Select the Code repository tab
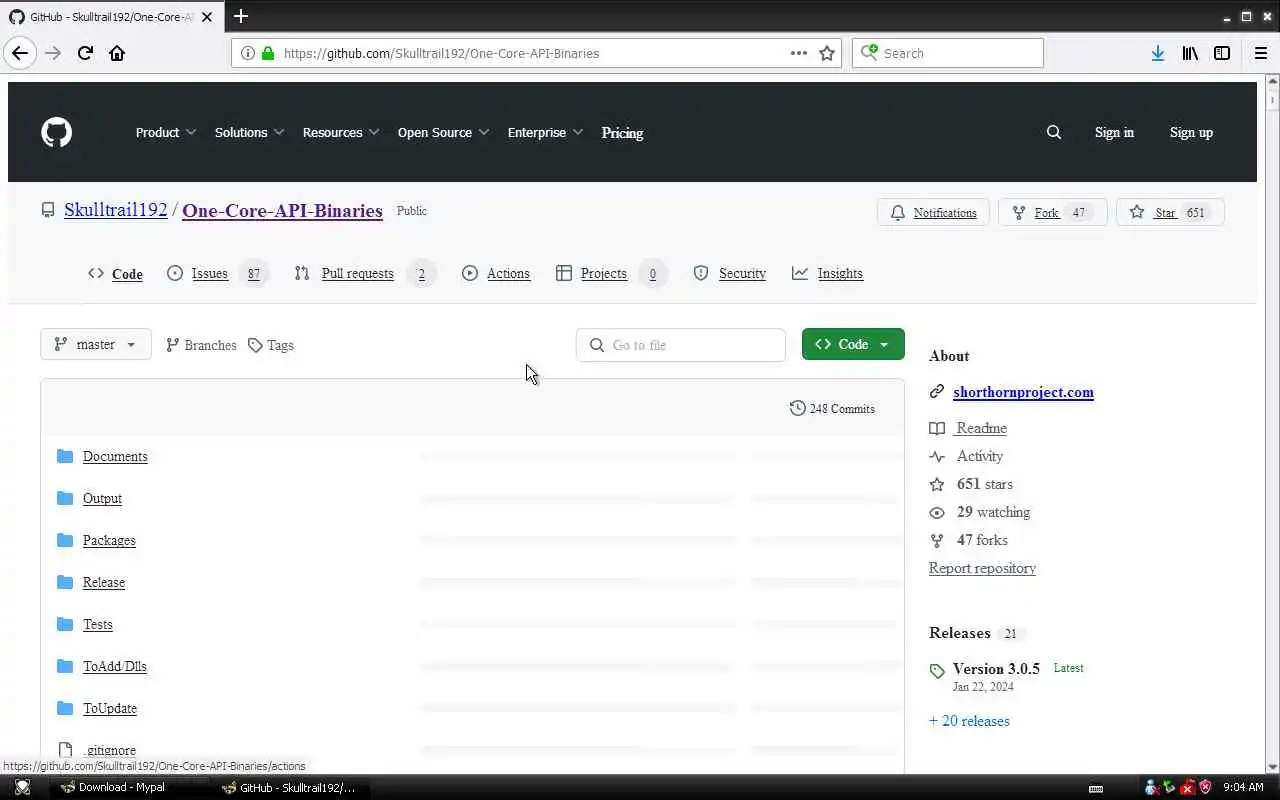The width and height of the screenshot is (1280, 800). point(115,273)
